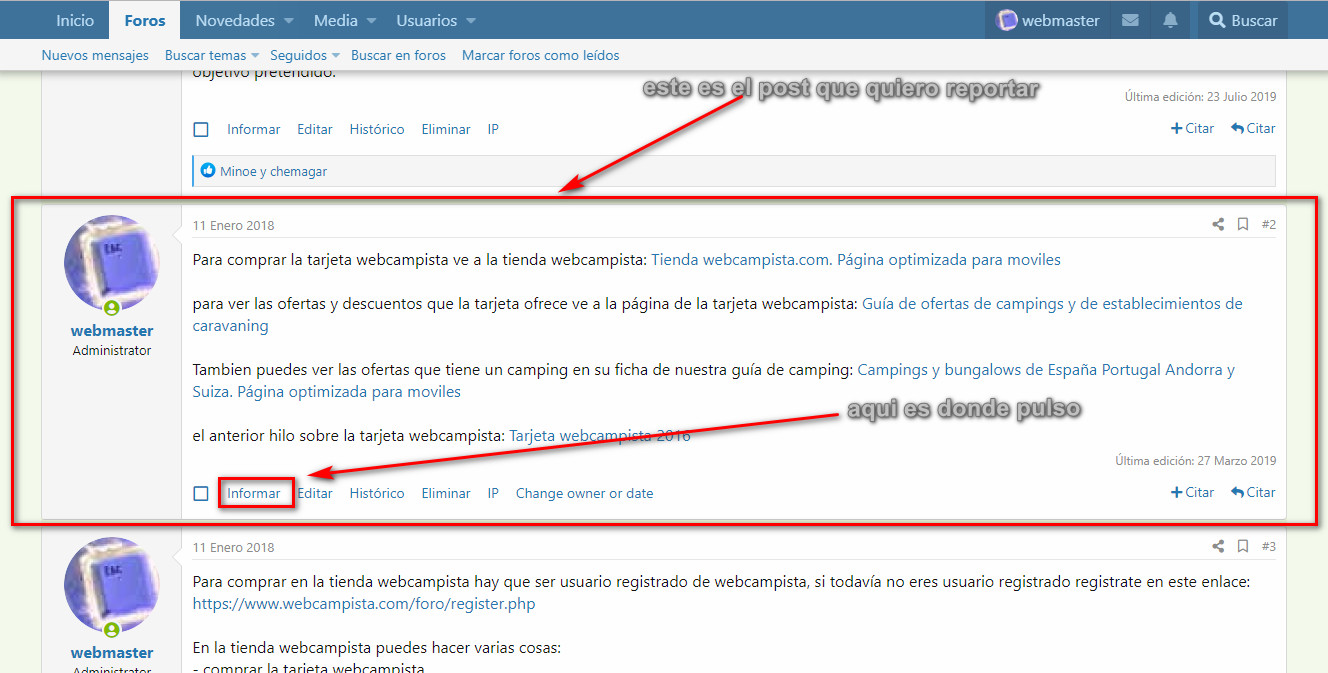The image size is (1328, 673).
Task: Open the Usuarios section
Action: tap(426, 20)
